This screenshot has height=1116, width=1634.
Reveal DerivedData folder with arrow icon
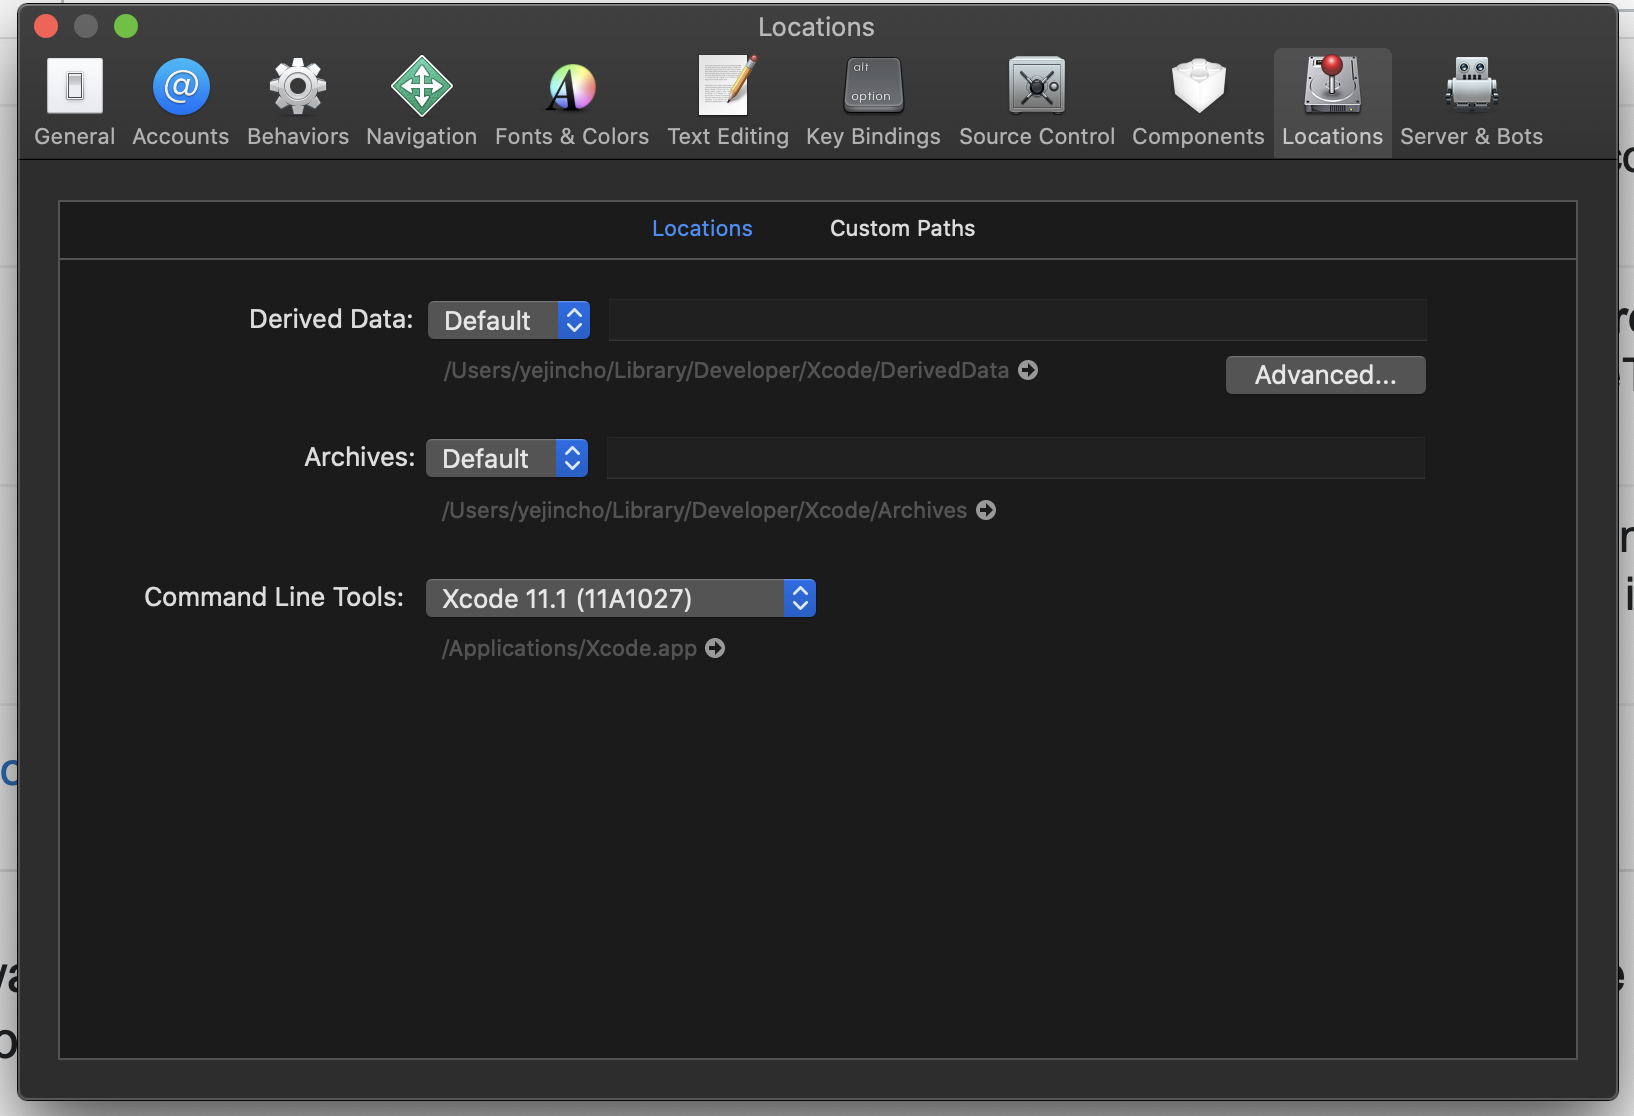1028,370
